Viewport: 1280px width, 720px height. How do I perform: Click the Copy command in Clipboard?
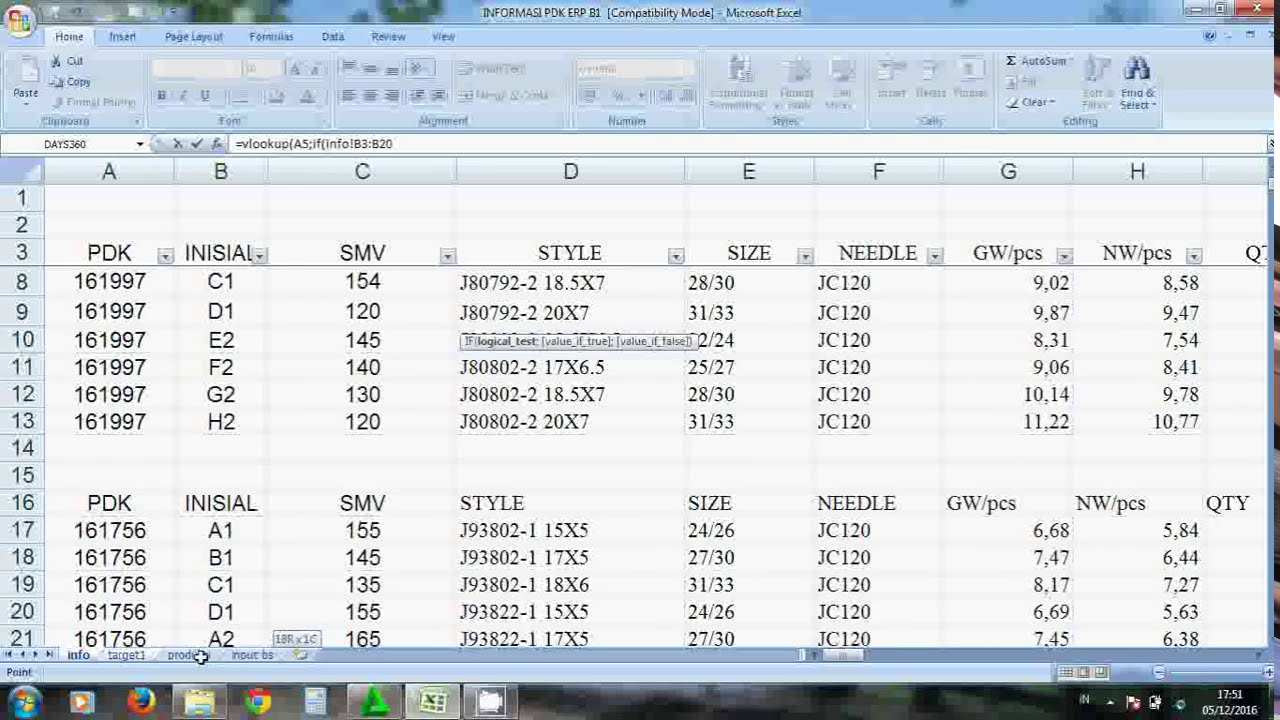click(70, 82)
